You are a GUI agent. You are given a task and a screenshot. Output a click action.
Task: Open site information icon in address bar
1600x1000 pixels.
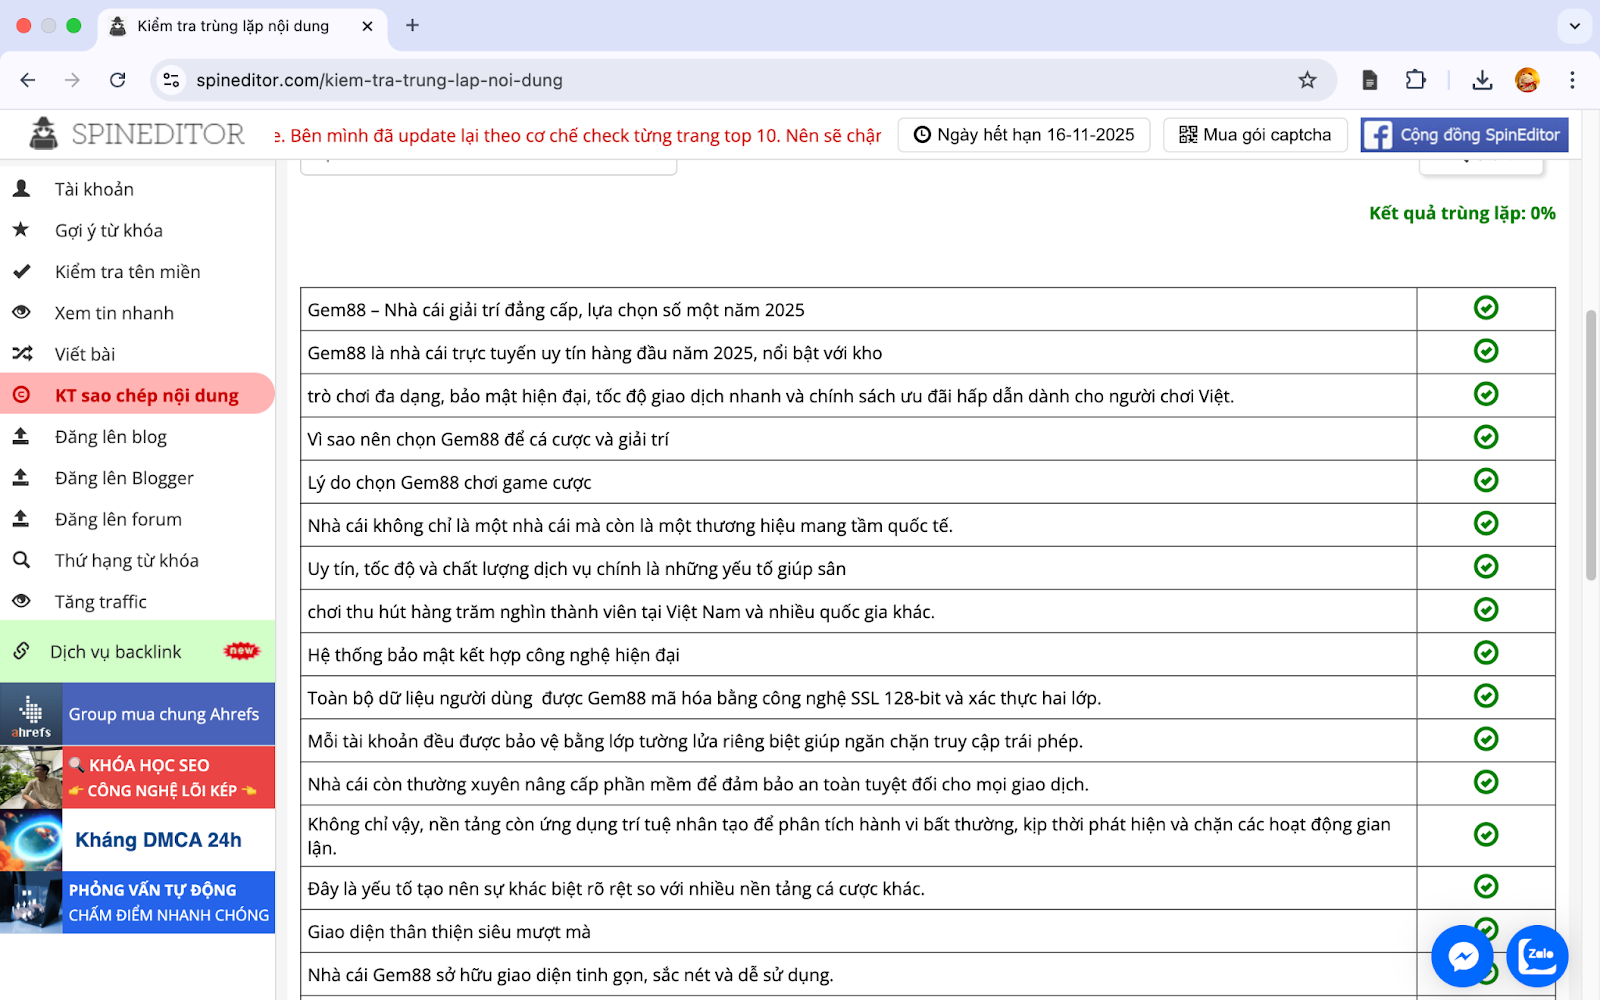(172, 80)
